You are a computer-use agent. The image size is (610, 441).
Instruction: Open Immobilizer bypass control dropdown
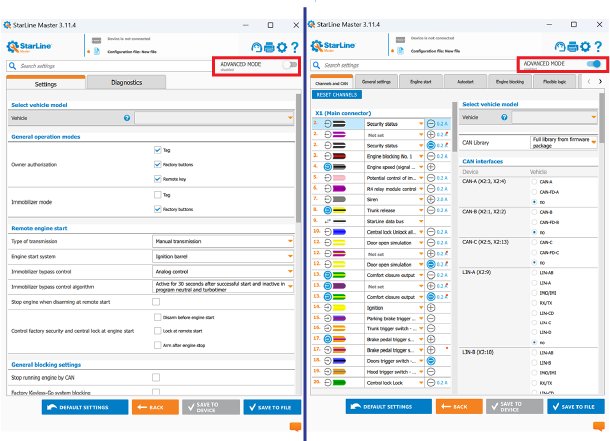click(223, 271)
